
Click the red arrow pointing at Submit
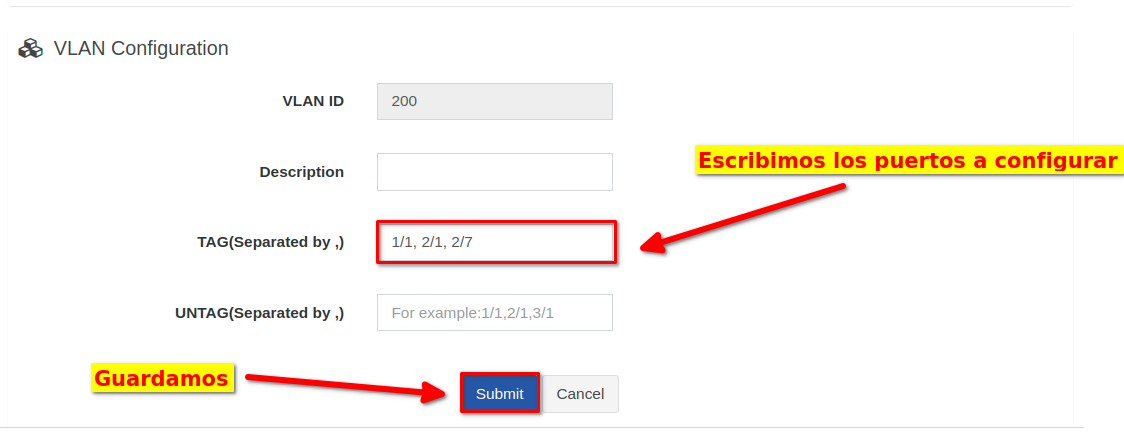(340, 384)
